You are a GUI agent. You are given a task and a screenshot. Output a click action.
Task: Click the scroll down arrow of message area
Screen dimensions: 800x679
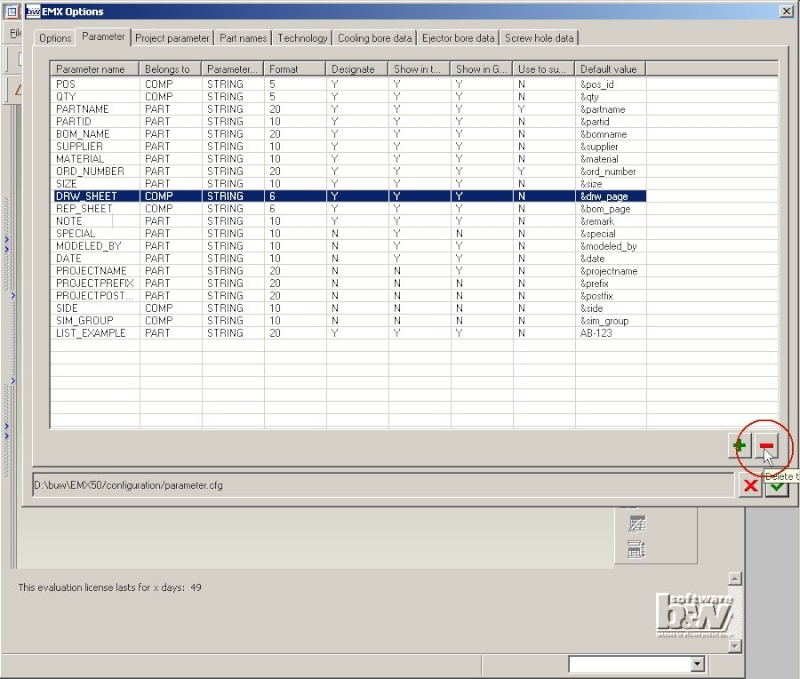(x=735, y=646)
